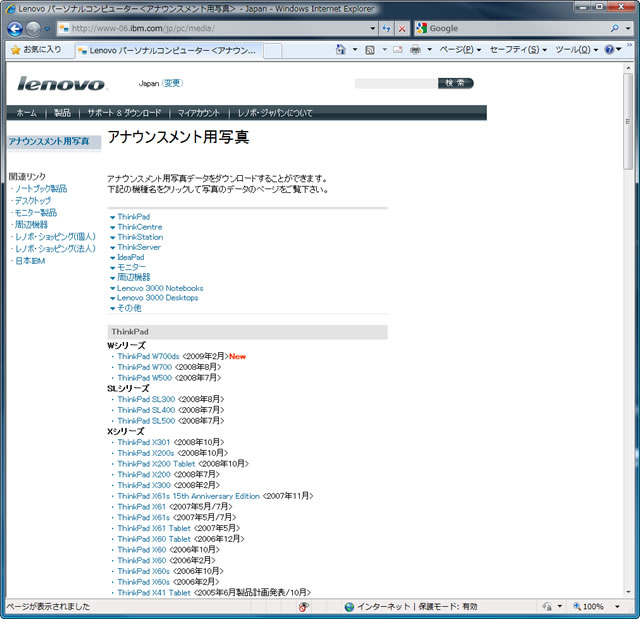
Task: Select the Lenovo page tab
Action: point(169,51)
